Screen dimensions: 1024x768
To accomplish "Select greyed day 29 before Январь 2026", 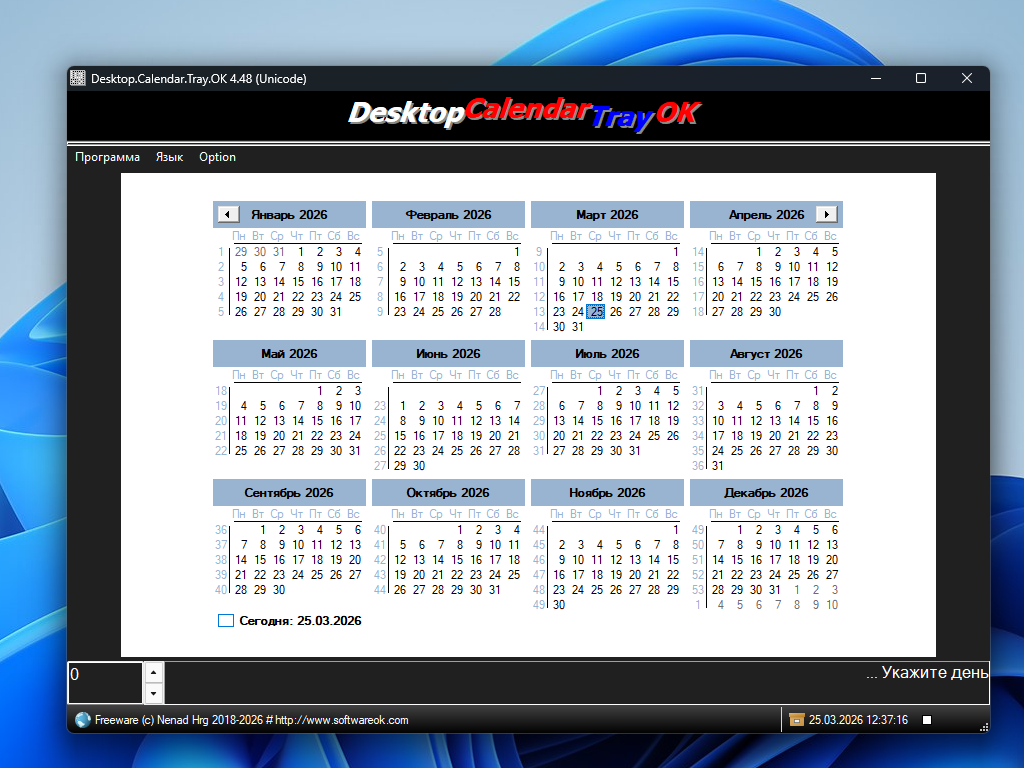I will pyautogui.click(x=241, y=251).
